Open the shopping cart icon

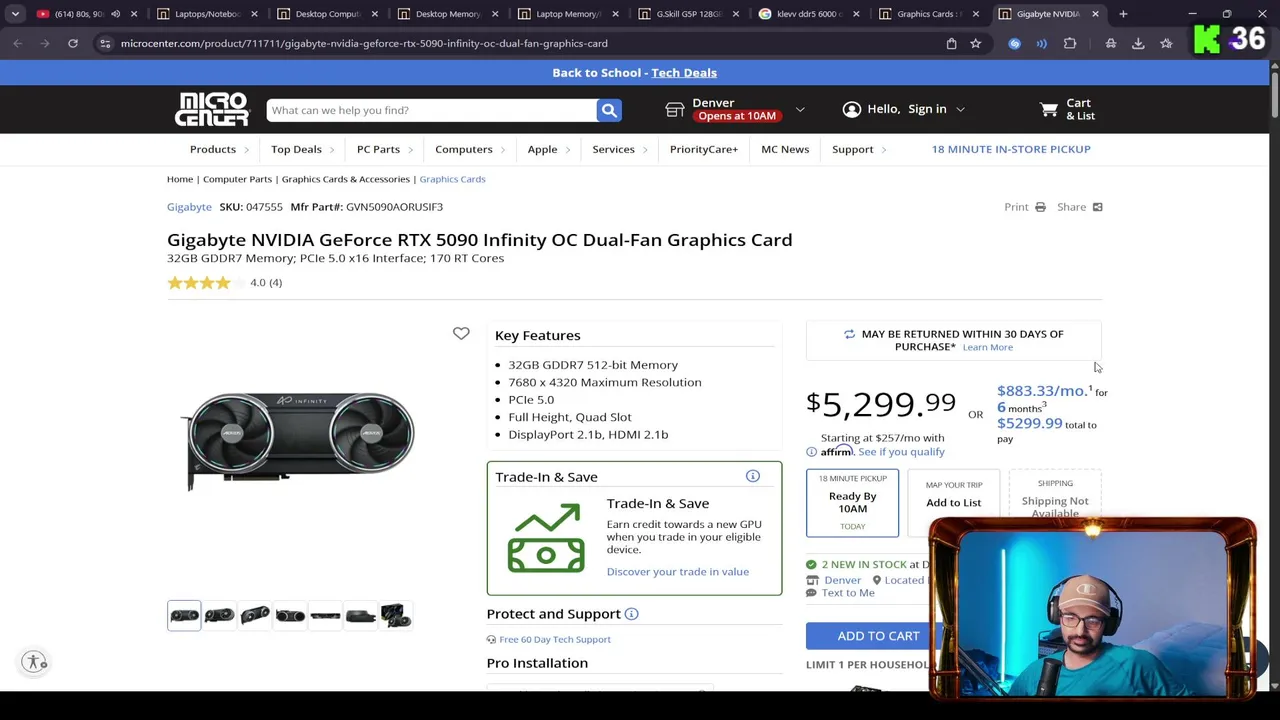coord(1049,109)
